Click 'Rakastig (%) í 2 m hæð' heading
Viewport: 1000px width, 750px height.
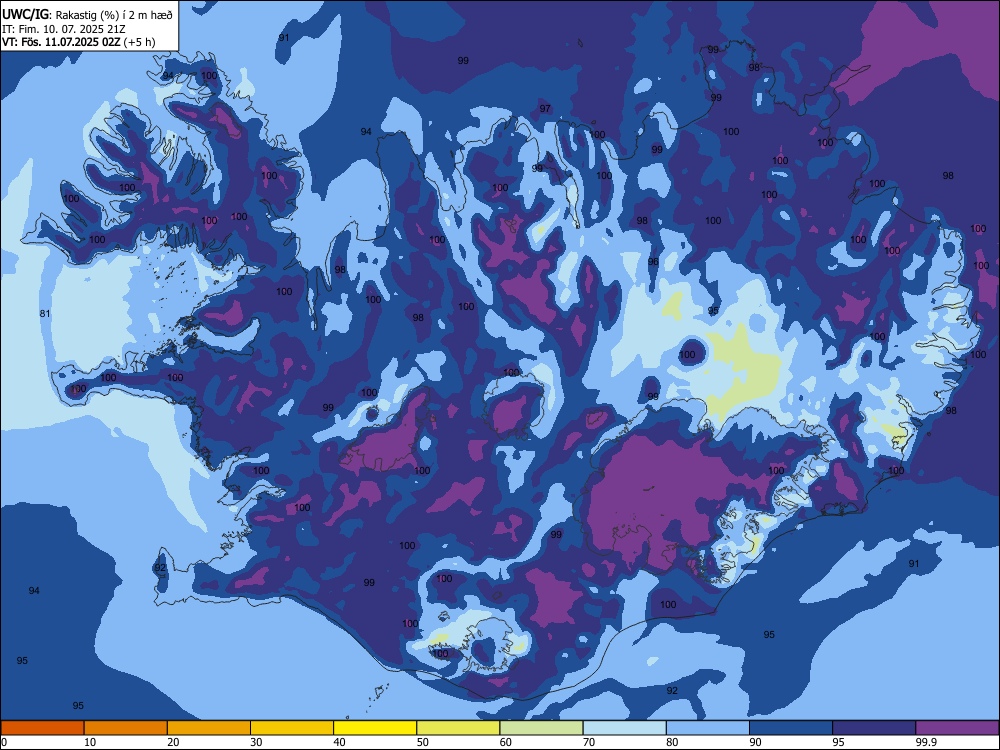(114, 15)
